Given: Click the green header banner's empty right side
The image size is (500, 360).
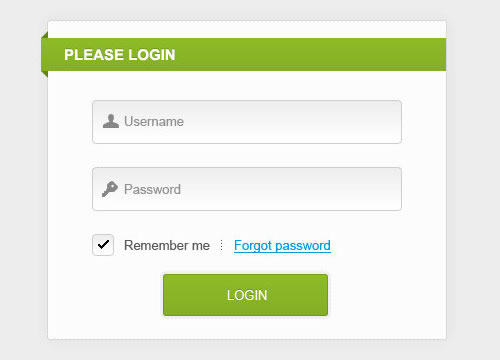Looking at the screenshot, I should [333, 55].
